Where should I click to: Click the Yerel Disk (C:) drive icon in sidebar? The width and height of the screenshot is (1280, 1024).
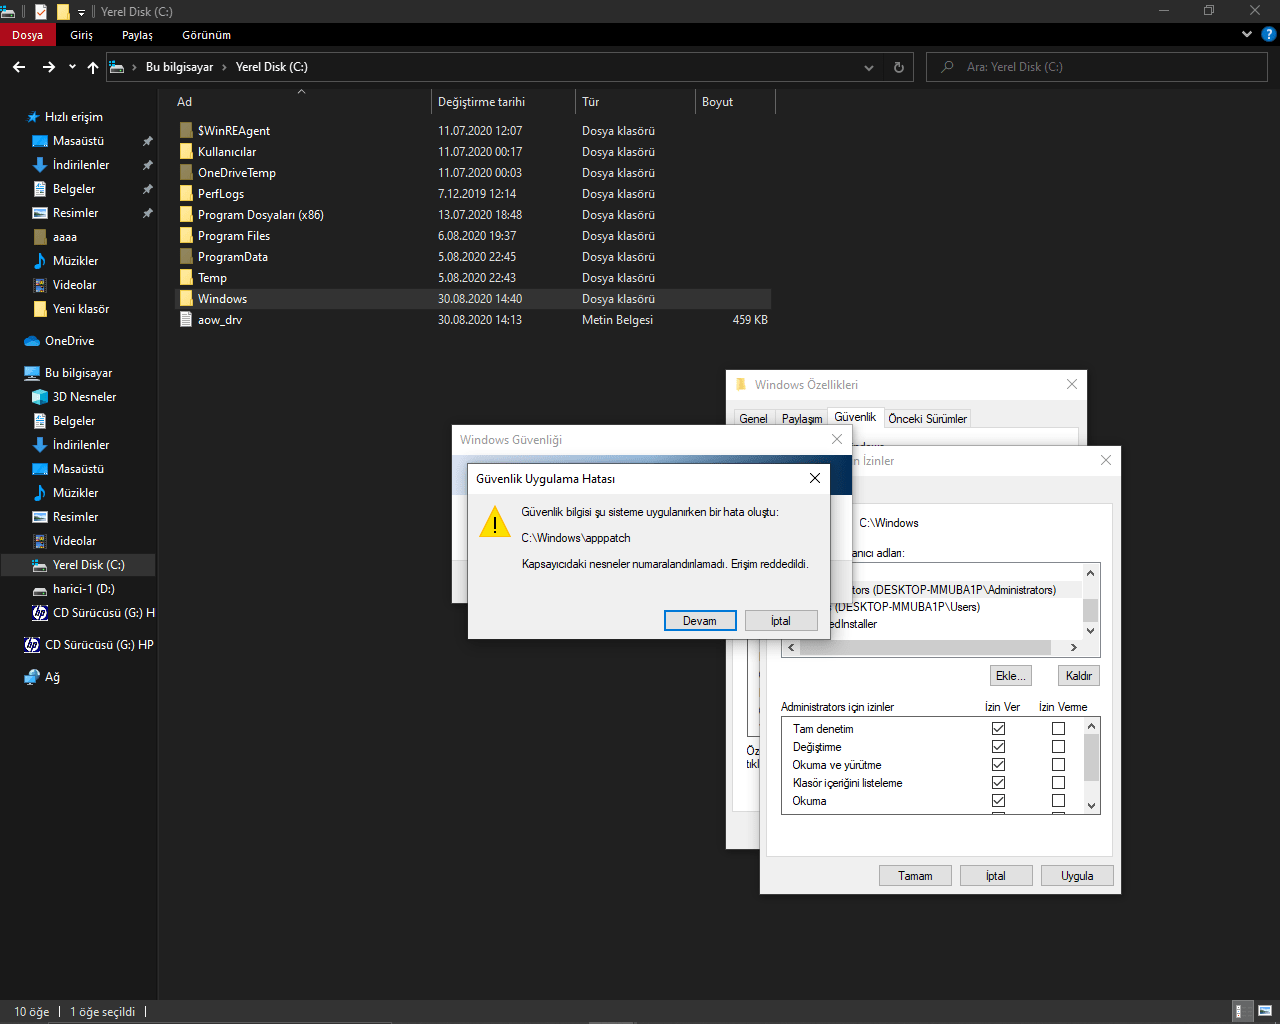[40, 565]
